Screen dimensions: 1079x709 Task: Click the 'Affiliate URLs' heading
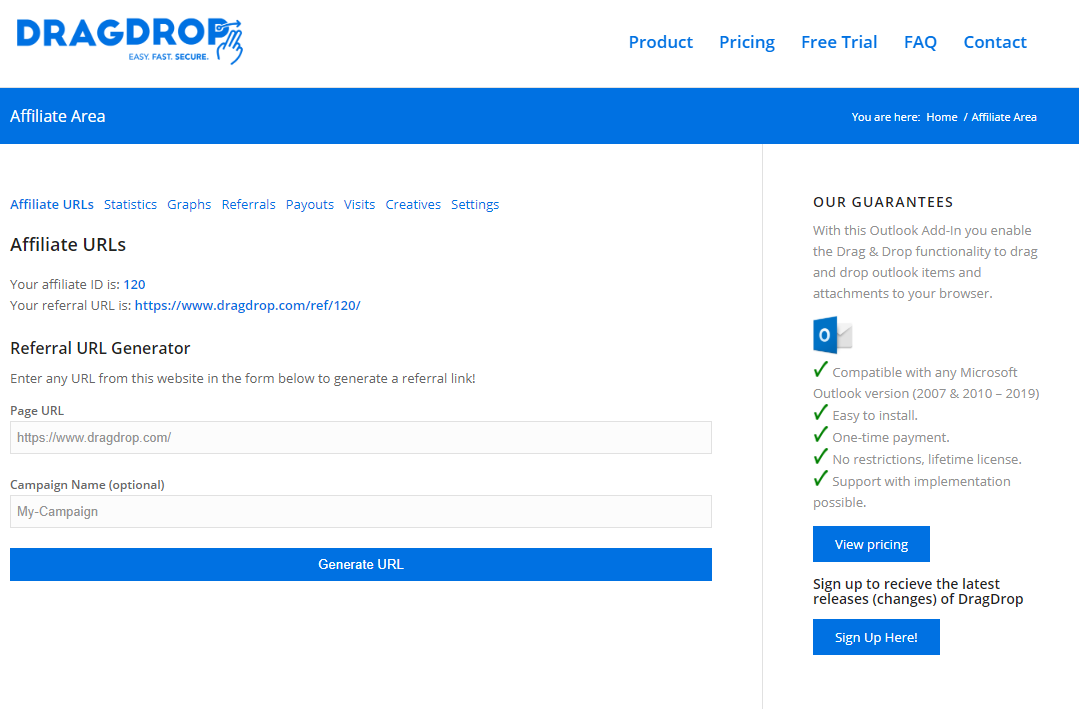68,244
